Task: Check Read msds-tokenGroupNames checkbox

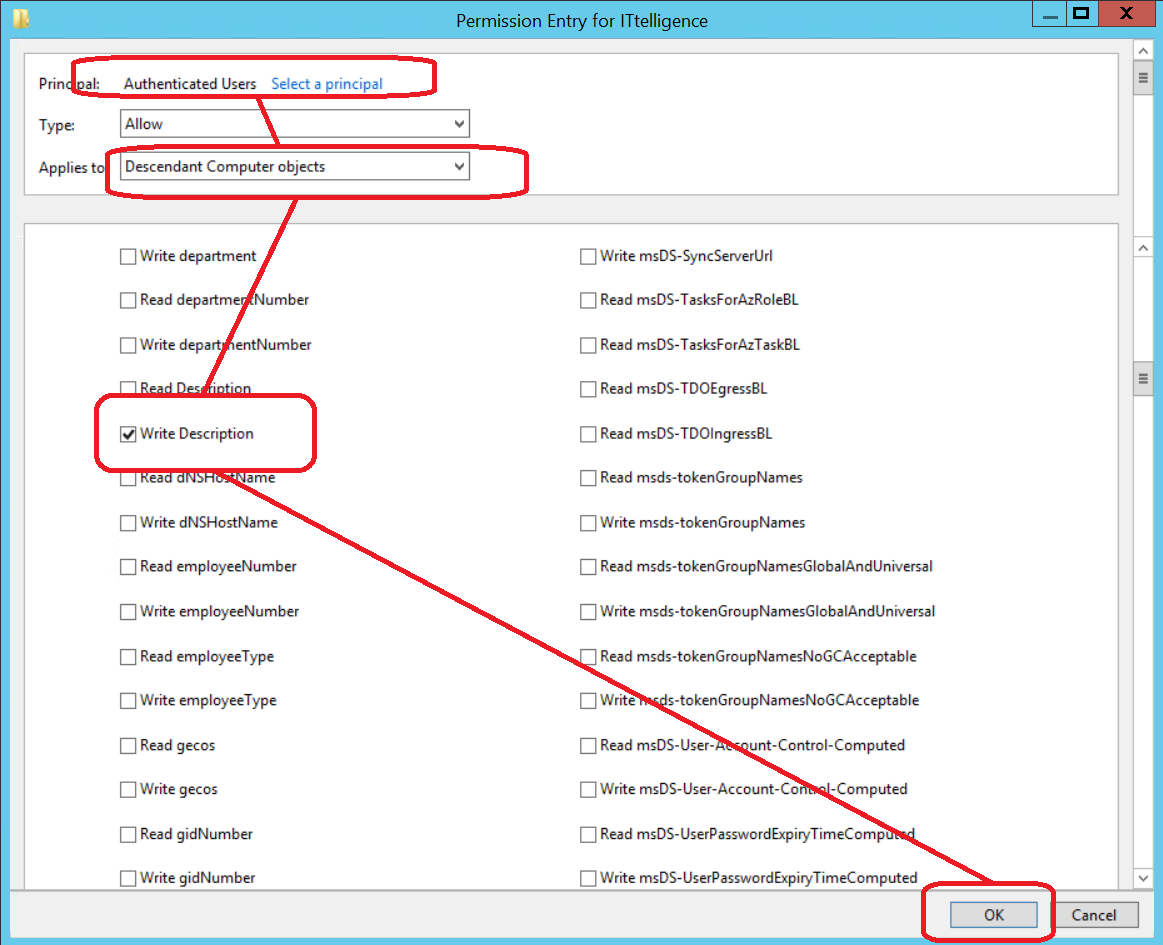Action: (588, 478)
